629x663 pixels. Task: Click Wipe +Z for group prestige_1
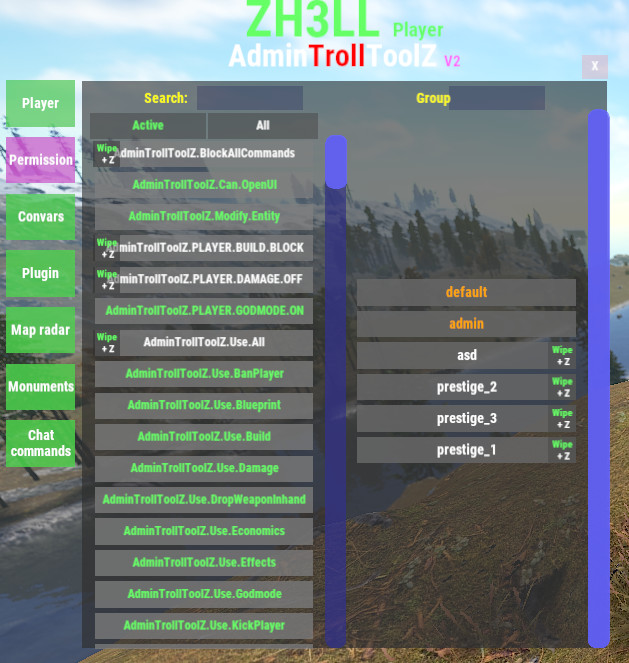(562, 450)
